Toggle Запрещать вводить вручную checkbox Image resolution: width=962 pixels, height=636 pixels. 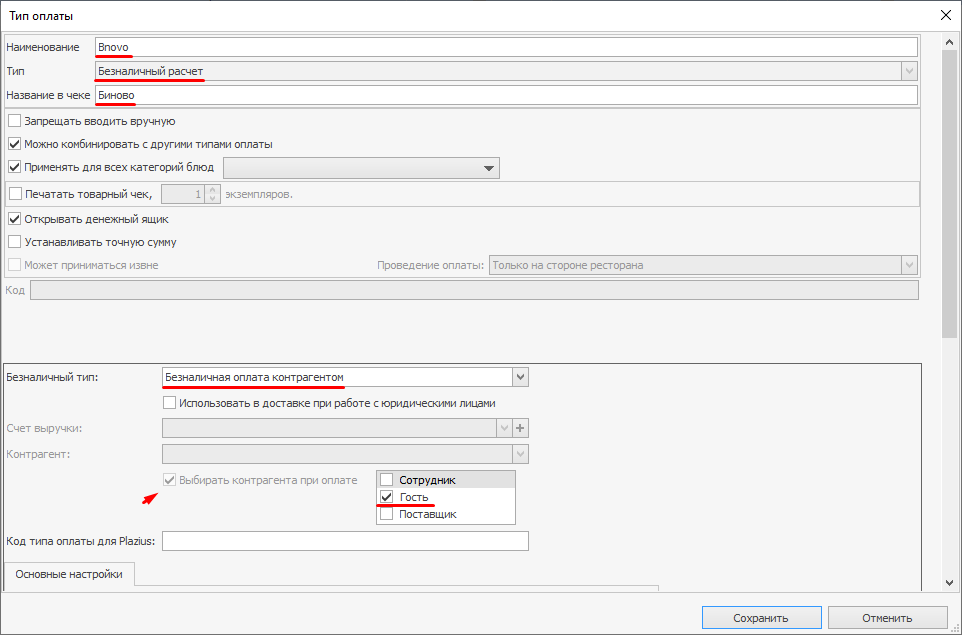pyautogui.click(x=15, y=121)
